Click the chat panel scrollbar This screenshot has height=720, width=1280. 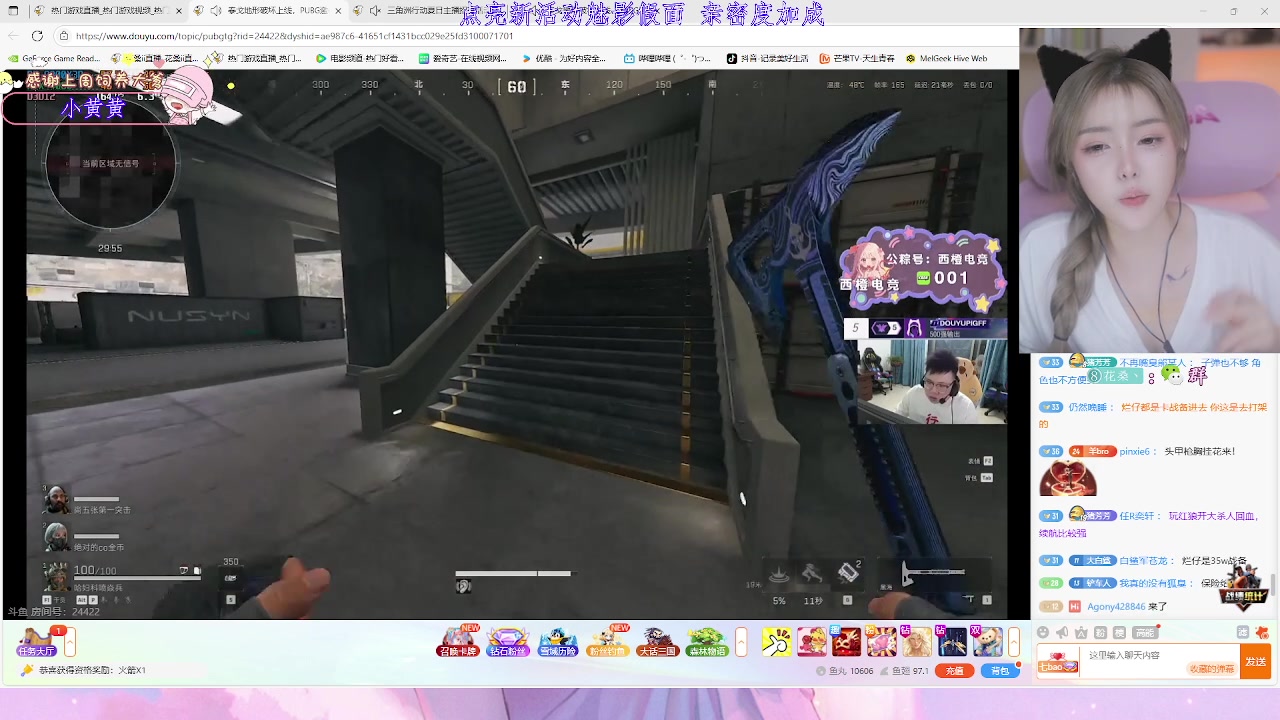click(1274, 583)
